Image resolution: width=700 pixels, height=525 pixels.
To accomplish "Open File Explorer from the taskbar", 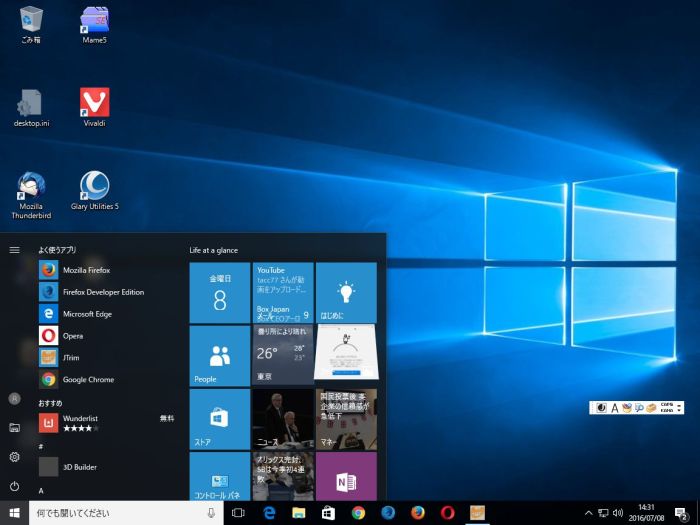I will pos(298,513).
